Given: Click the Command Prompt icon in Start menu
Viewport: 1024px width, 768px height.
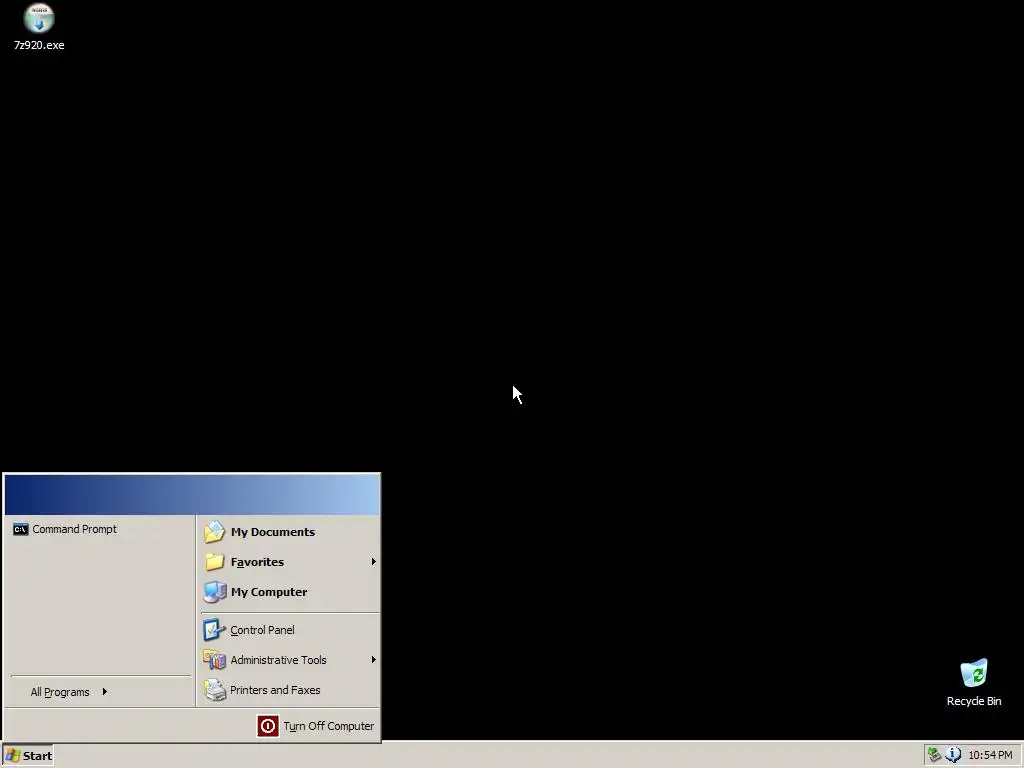Looking at the screenshot, I should 20,529.
